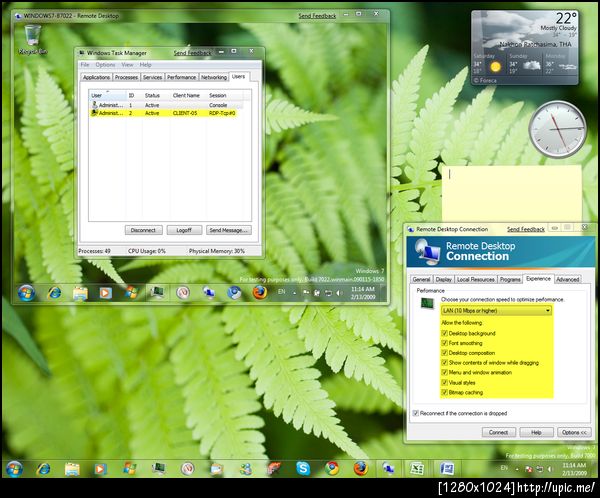Viewport: 600px width, 498px height.
Task: Launch Google Chrome from the local taskbar
Action: (x=332, y=469)
